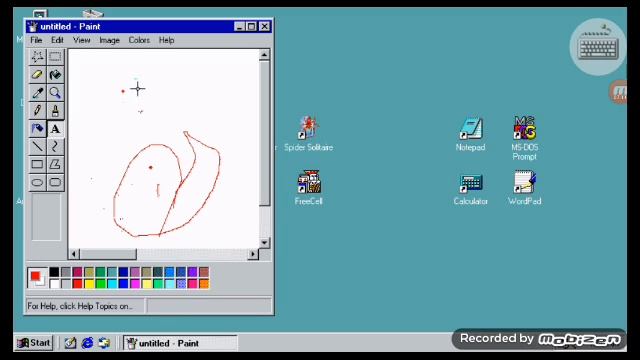The width and height of the screenshot is (640, 360).
Task: Select the Magnifier tool
Action: pos(55,93)
